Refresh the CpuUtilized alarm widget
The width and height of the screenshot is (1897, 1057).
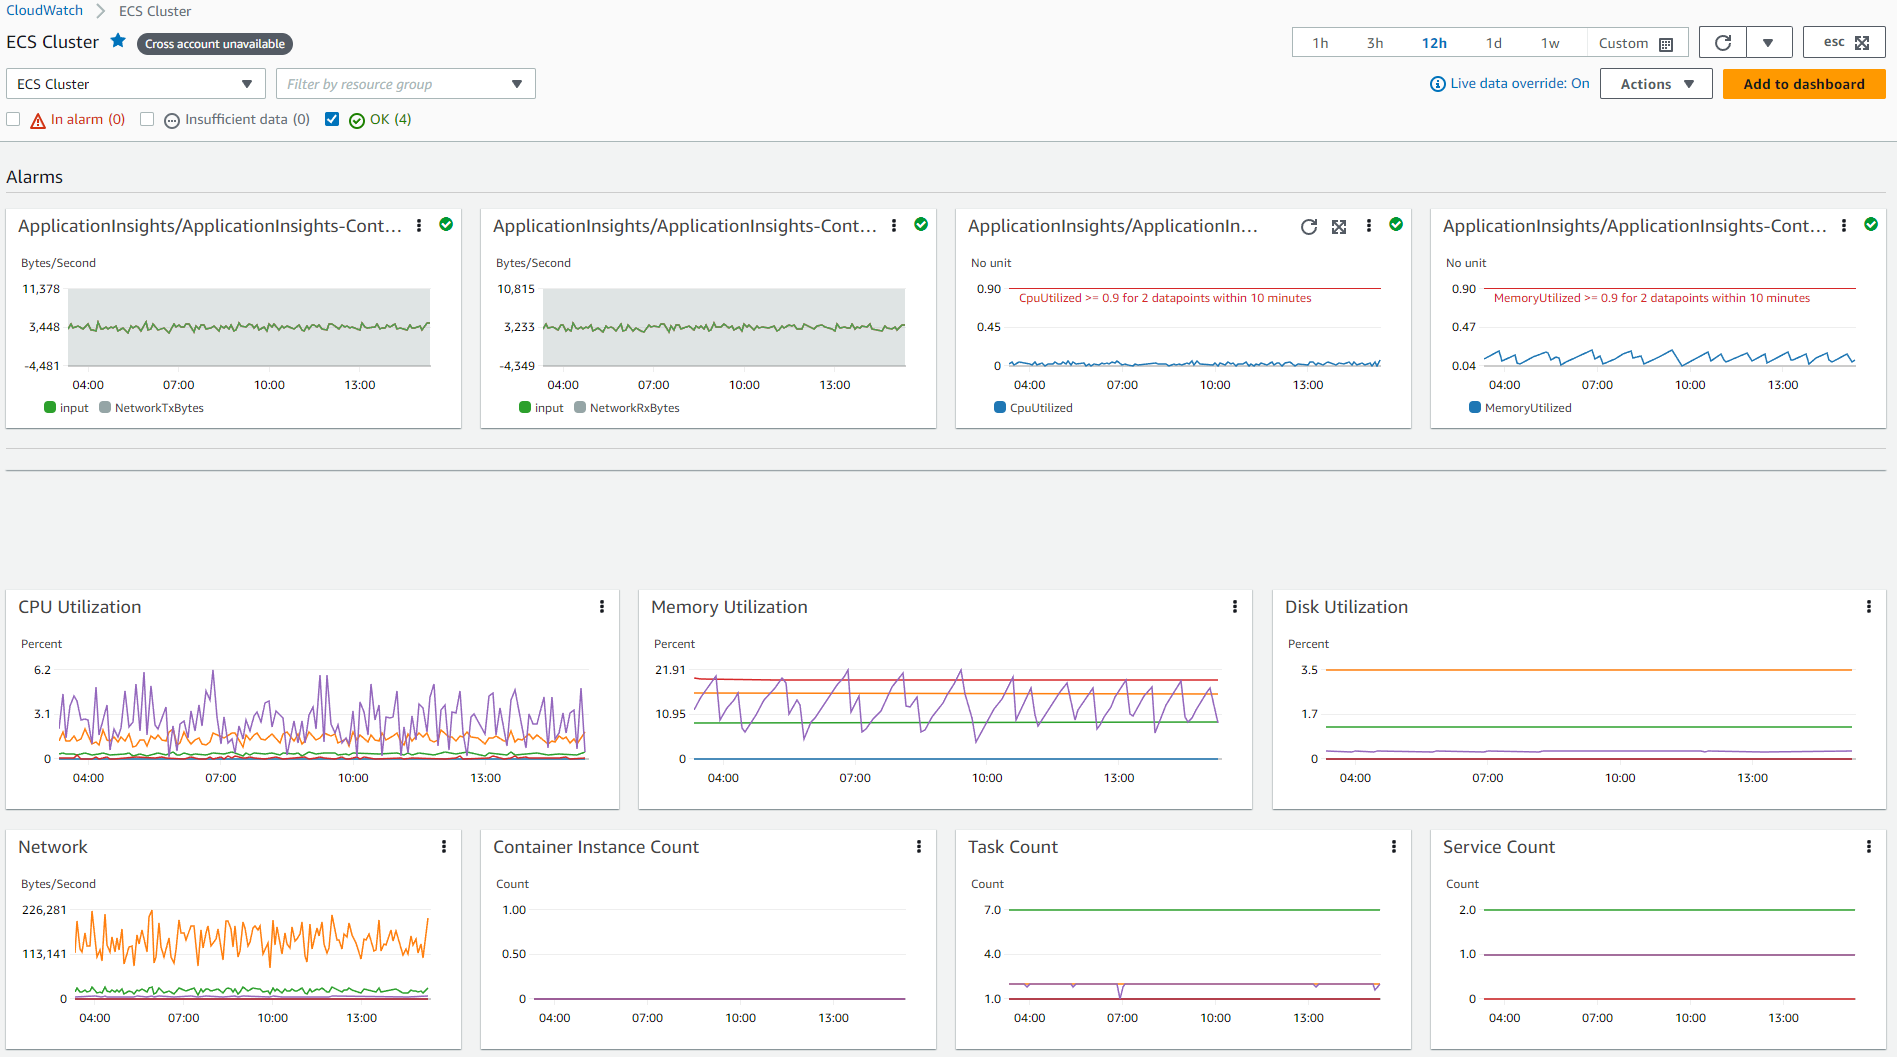point(1309,227)
